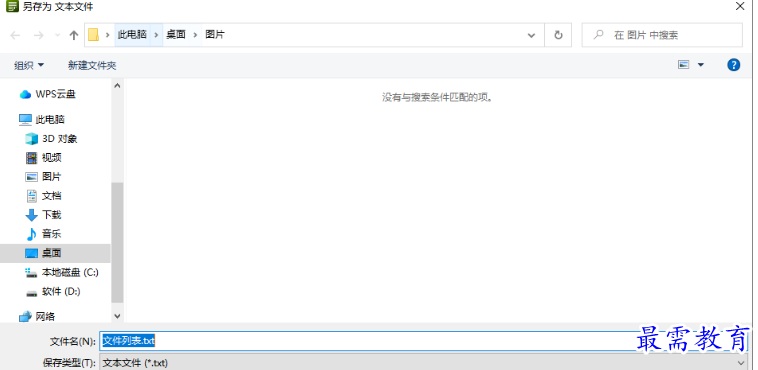Open 3D 对象 folder in sidebar
This screenshot has height=370, width=758.
pos(59,139)
